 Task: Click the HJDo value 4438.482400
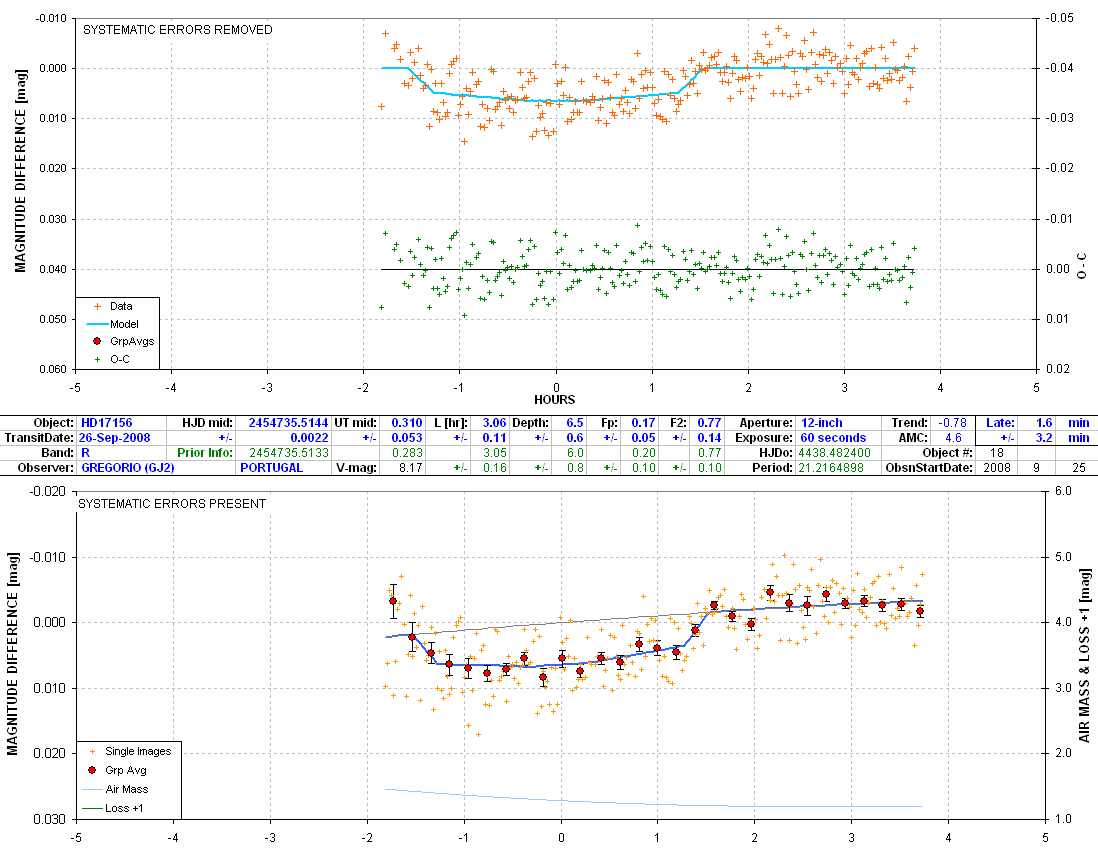click(x=835, y=453)
